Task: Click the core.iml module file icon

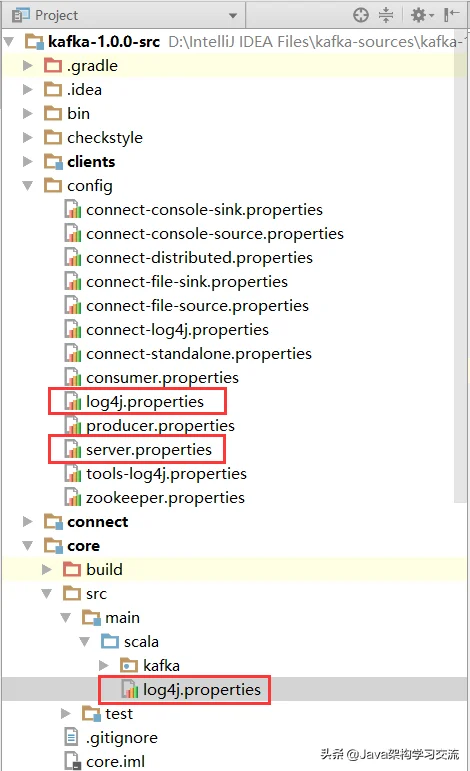Action: [x=72, y=761]
